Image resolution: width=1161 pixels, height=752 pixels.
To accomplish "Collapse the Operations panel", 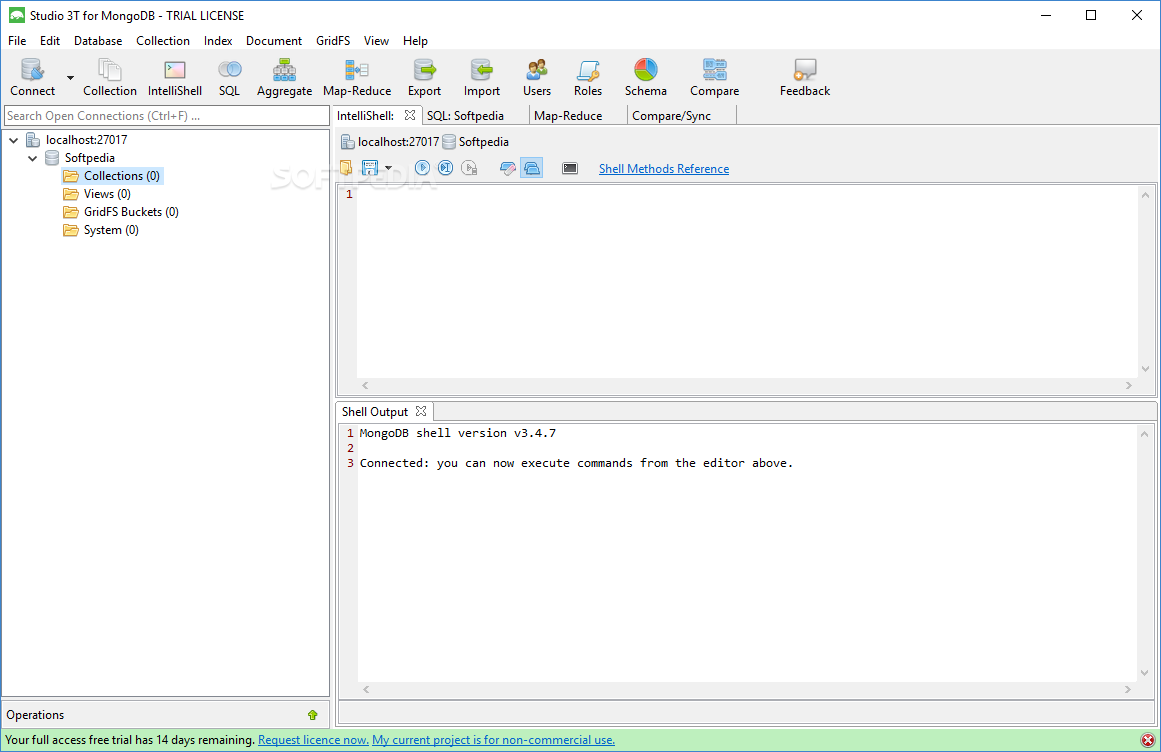I will click(x=313, y=714).
